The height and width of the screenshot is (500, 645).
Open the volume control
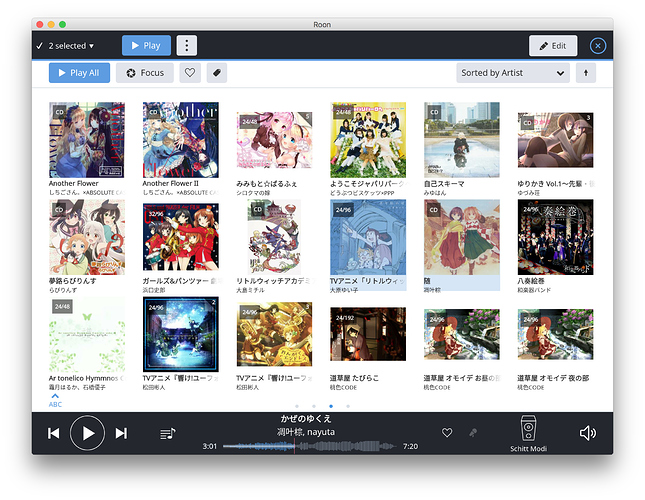(587, 433)
